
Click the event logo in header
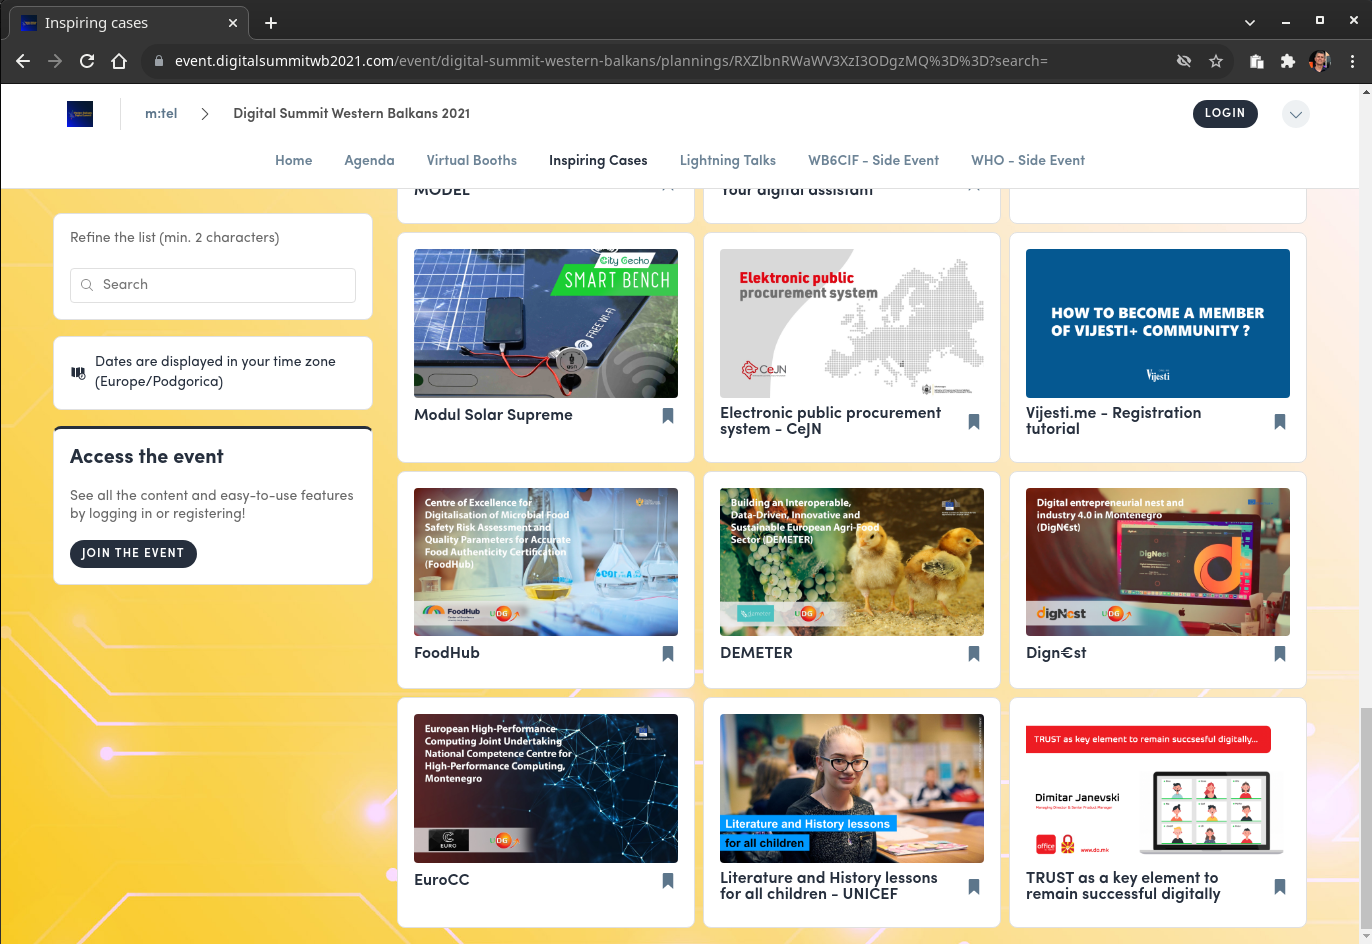[x=80, y=114]
